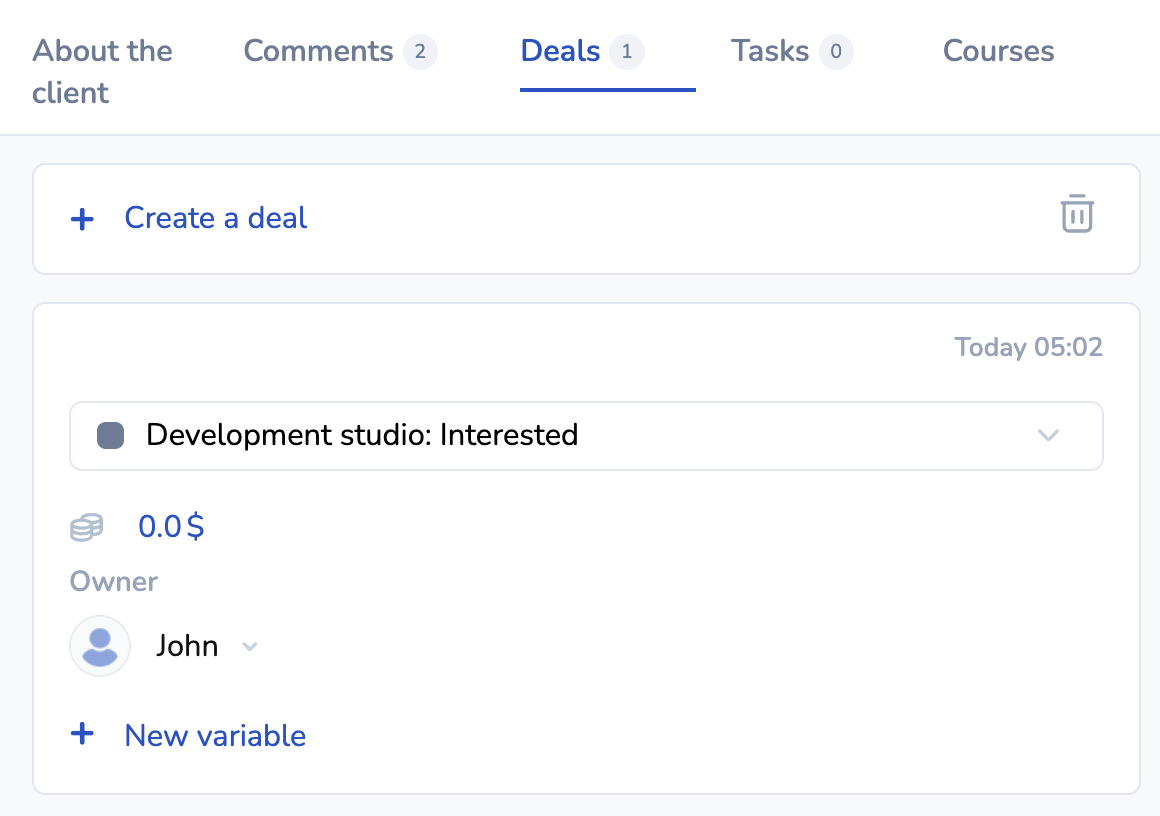Expand the owner chevron next to John
Screen dimensions: 1160x816
(250, 647)
